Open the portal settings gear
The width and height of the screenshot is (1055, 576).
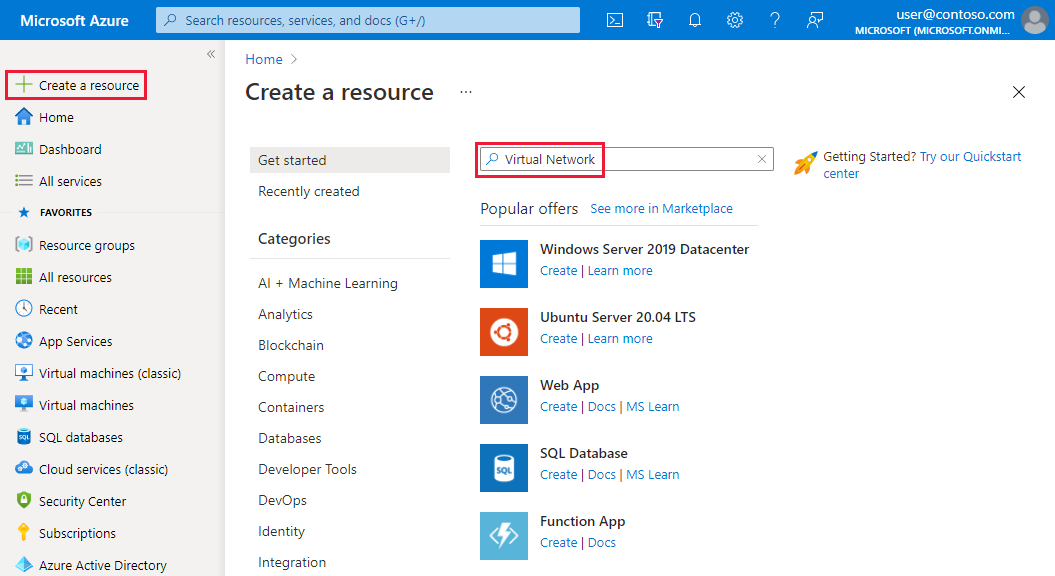click(x=735, y=20)
